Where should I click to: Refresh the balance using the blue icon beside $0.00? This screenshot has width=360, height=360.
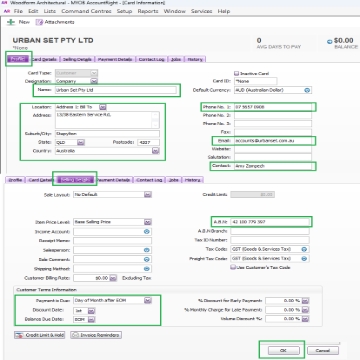point(330,42)
